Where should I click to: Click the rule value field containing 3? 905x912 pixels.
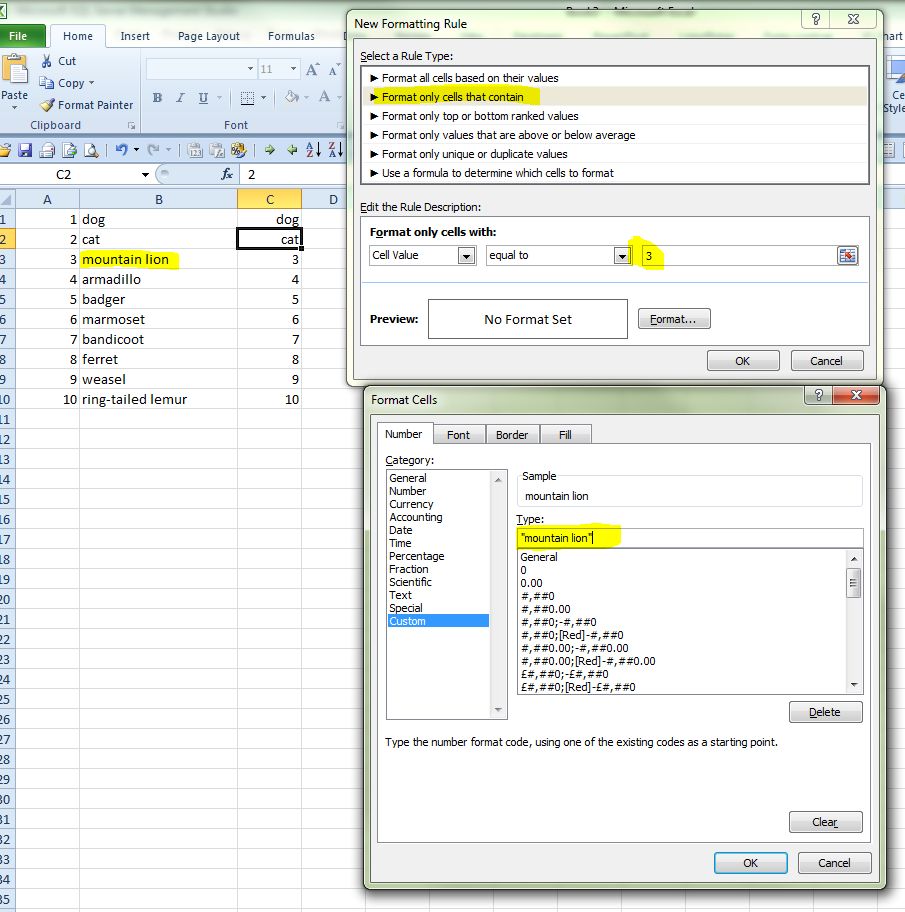739,255
